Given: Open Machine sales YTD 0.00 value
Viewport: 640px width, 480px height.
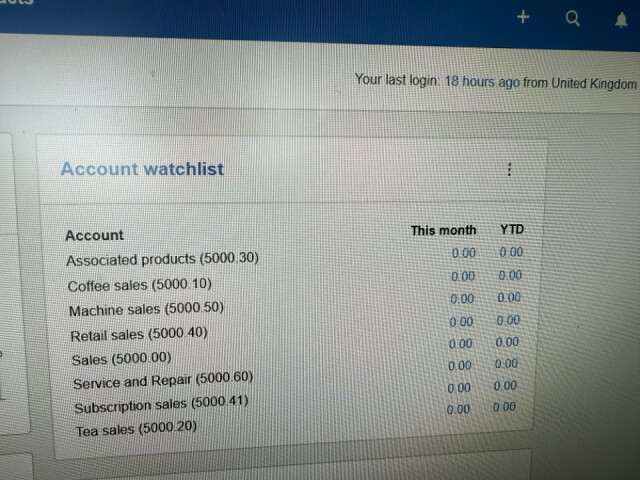Looking at the screenshot, I should pos(509,297).
